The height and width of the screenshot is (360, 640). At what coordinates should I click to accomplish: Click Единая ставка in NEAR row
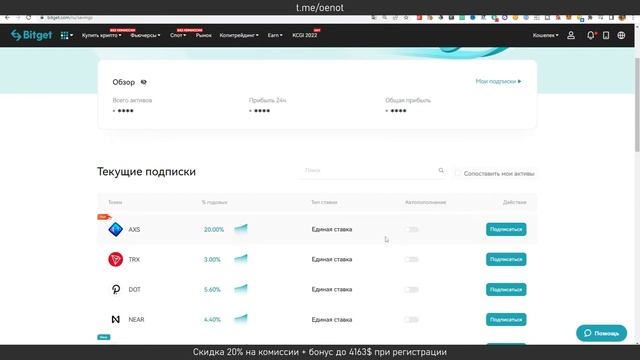[x=332, y=320]
